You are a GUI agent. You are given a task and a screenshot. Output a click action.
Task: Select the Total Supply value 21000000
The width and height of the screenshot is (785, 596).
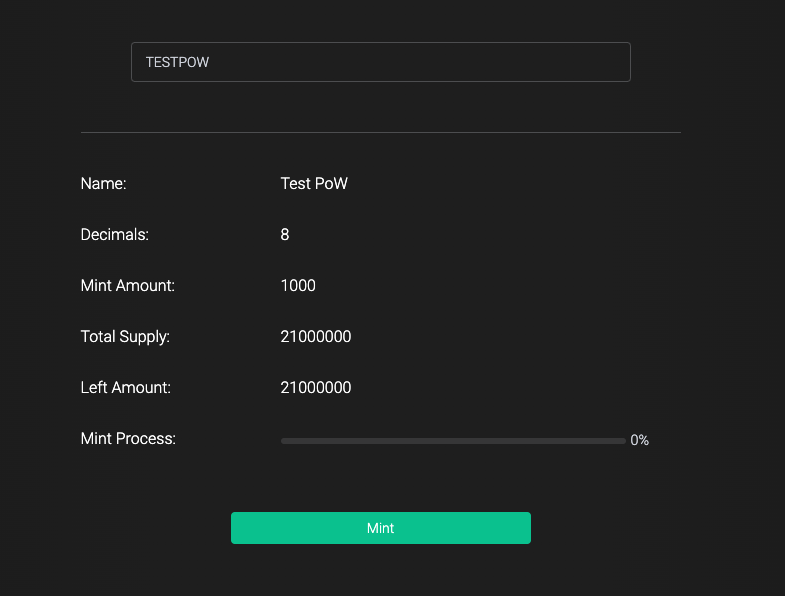pyautogui.click(x=316, y=337)
